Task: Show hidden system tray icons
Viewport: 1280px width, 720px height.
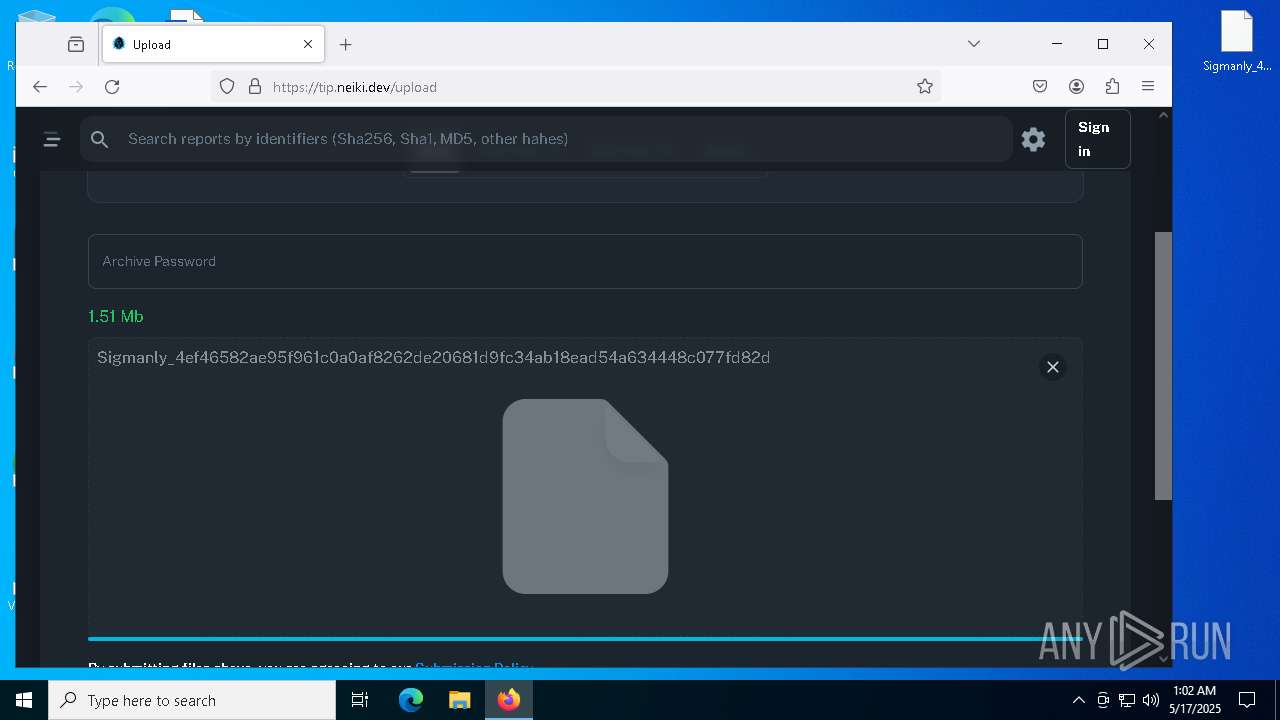Action: (x=1078, y=700)
